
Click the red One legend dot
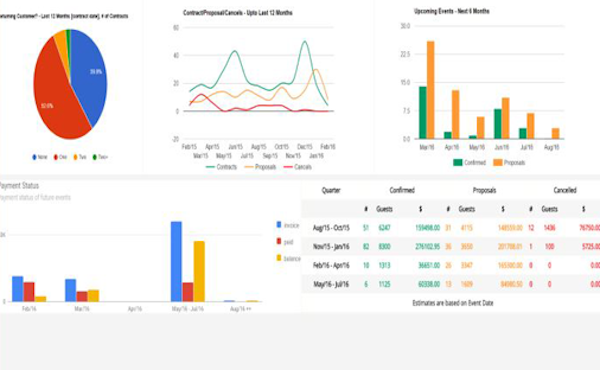[x=55, y=157]
